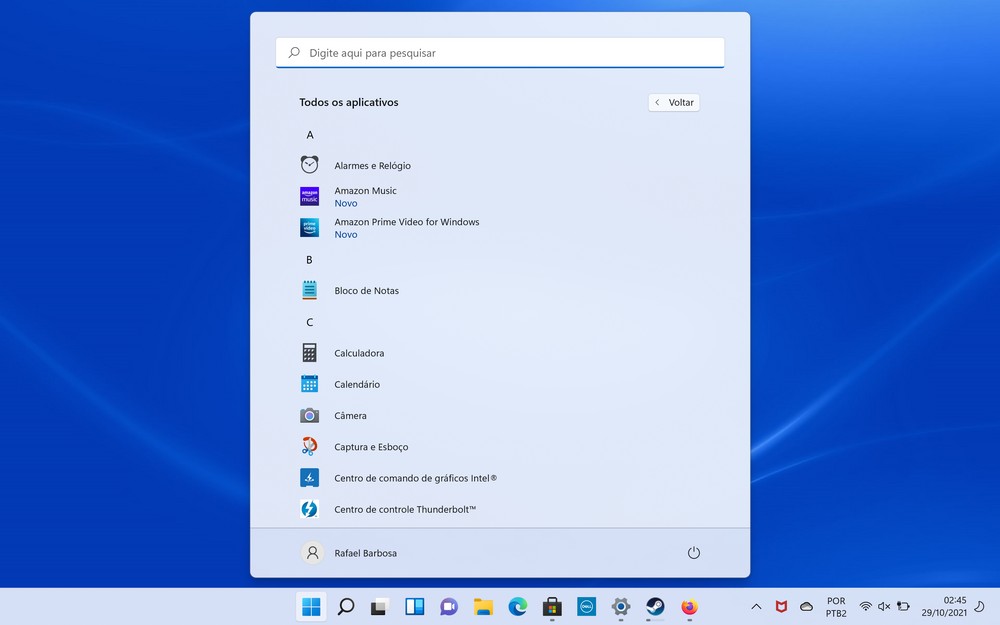Viewport: 1000px width, 625px height.
Task: Click the search field in Start menu
Action: point(500,53)
